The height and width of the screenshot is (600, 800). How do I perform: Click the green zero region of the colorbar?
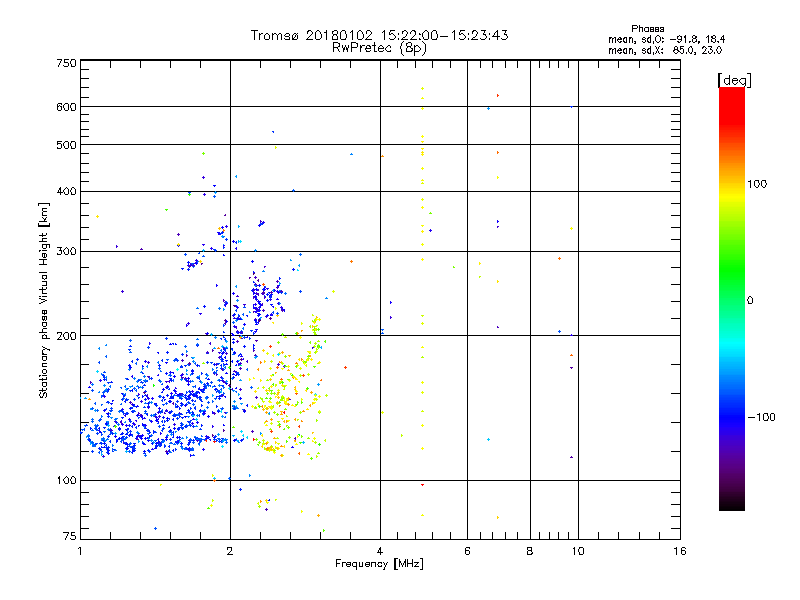pyautogui.click(x=732, y=300)
